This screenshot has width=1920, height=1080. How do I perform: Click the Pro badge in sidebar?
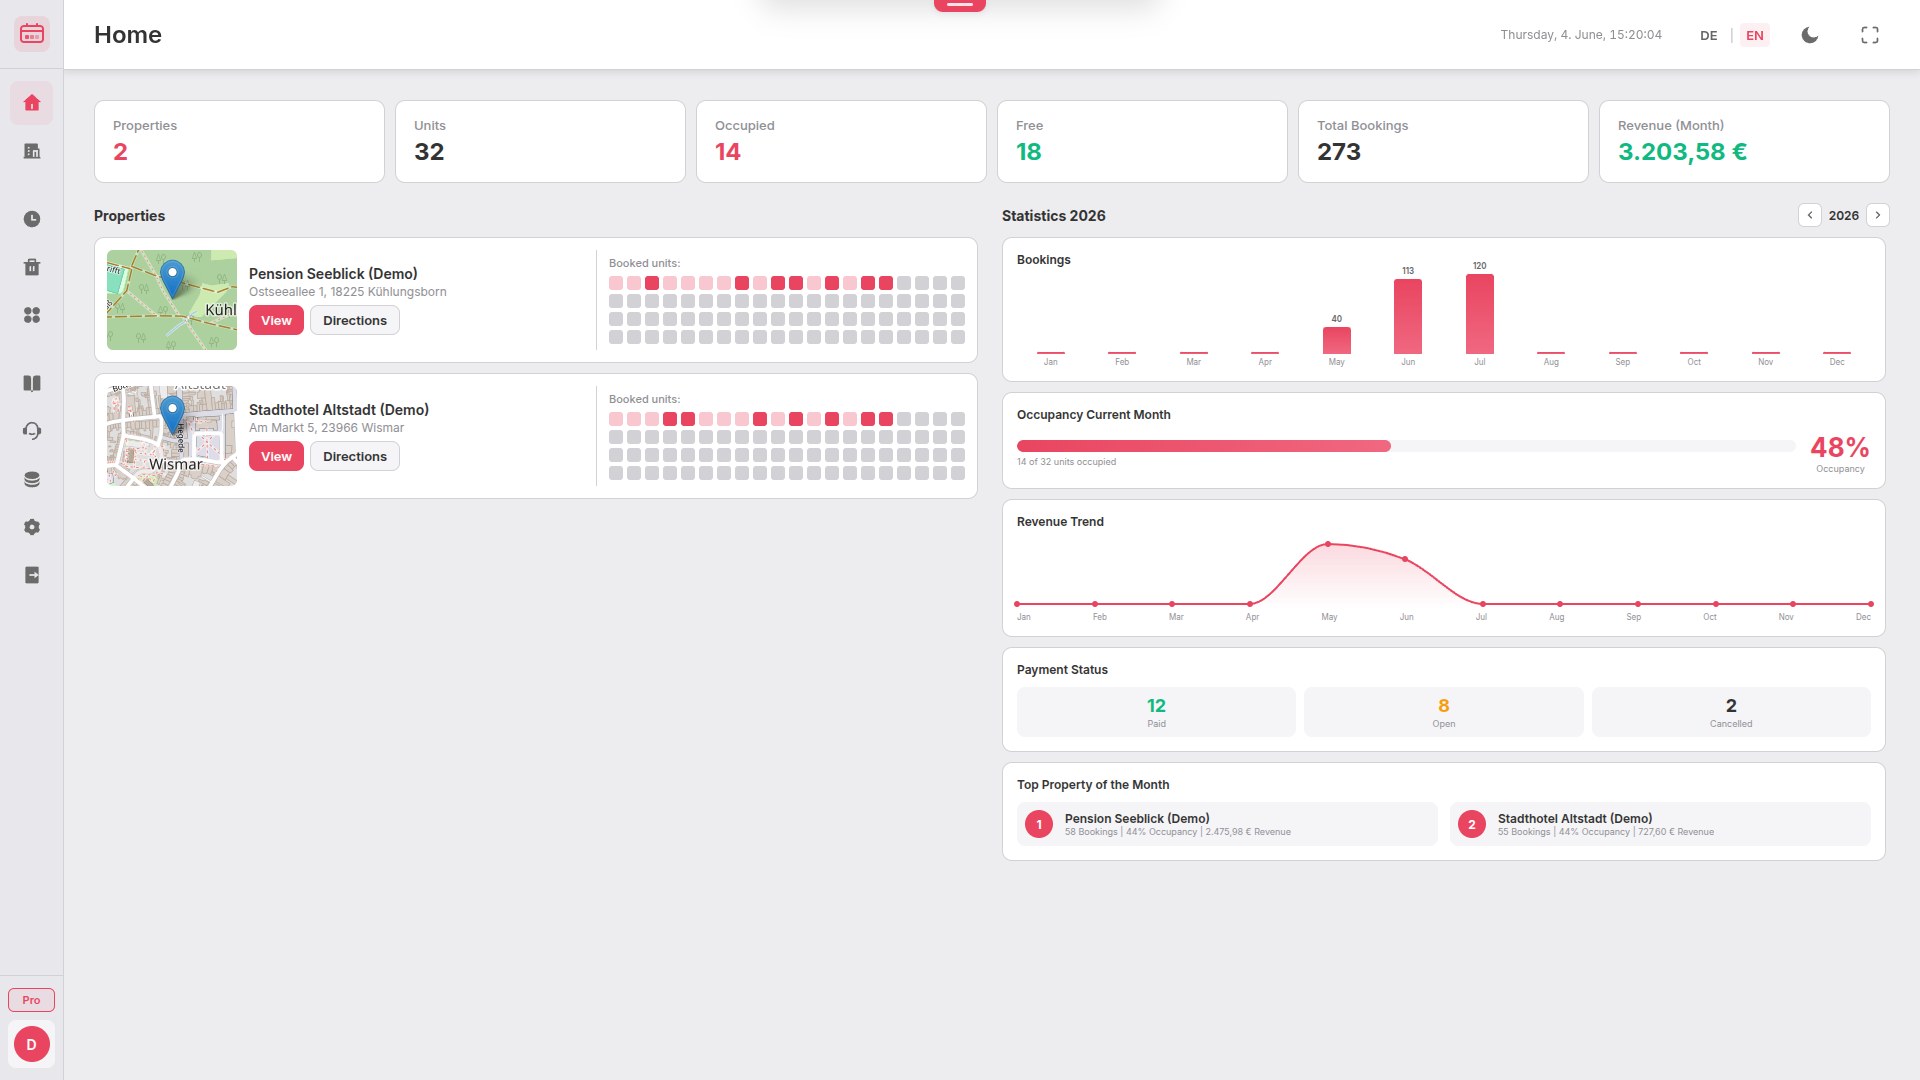point(32,1000)
